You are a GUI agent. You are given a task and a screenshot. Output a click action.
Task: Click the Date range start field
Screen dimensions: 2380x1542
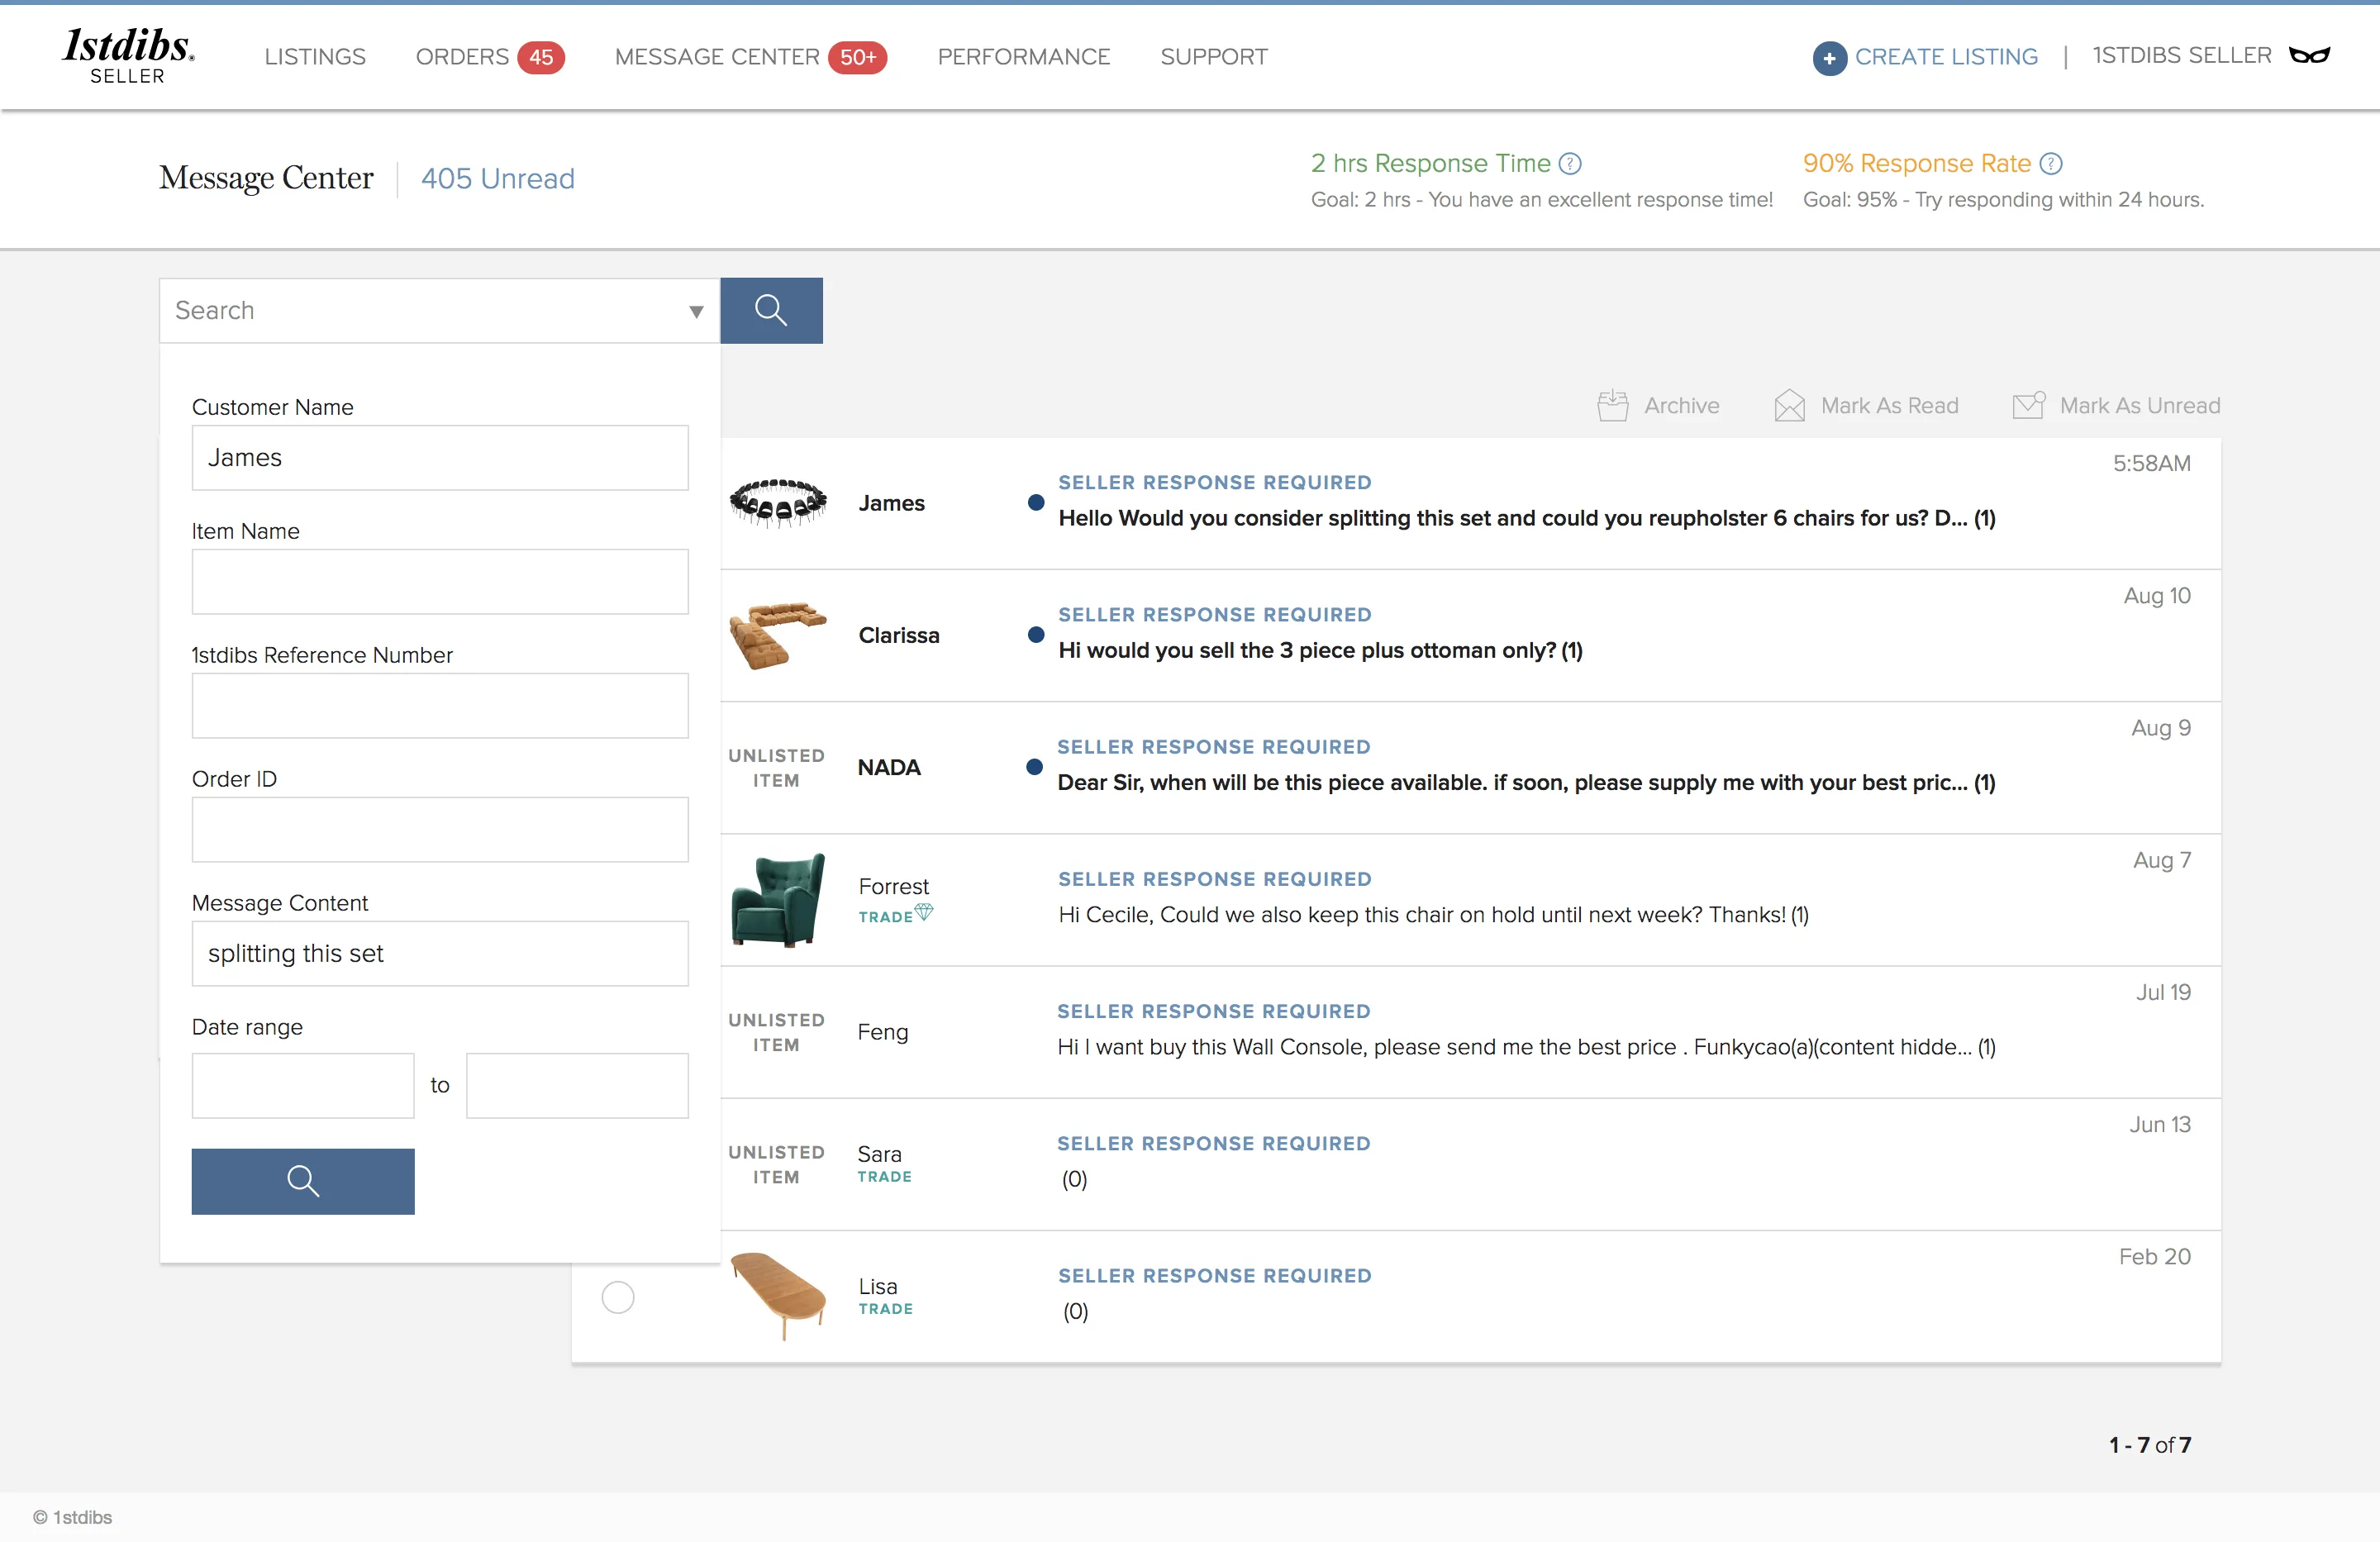pyautogui.click(x=303, y=1086)
